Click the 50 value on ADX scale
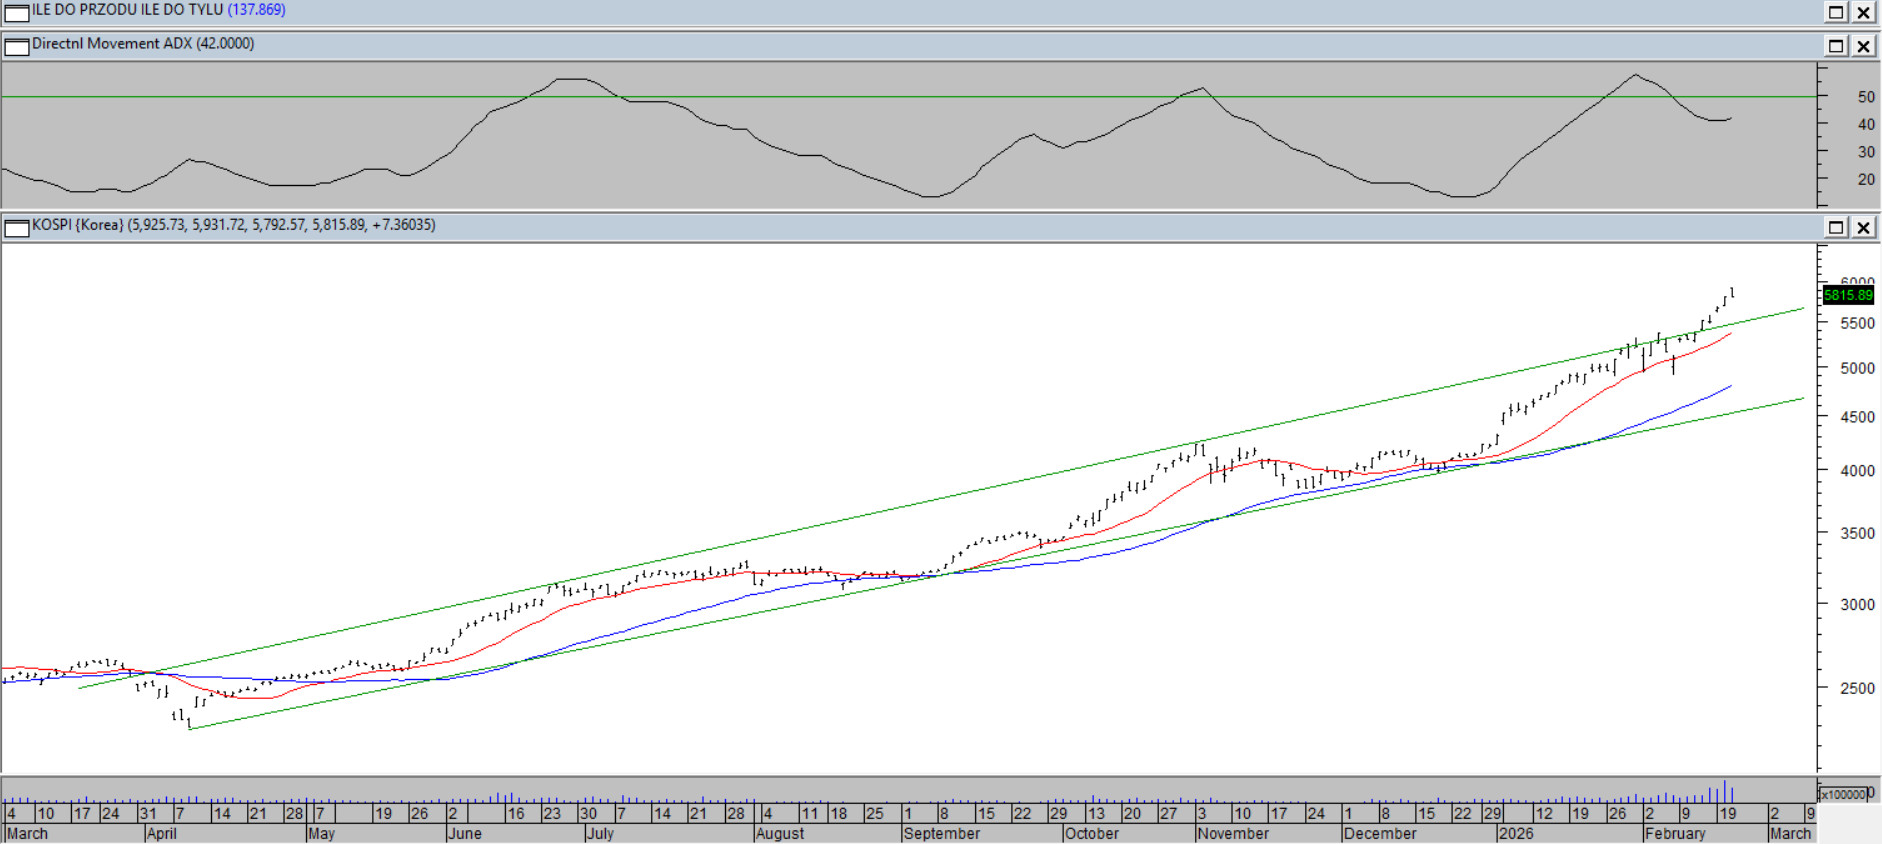This screenshot has width=1882, height=844. pos(1866,97)
